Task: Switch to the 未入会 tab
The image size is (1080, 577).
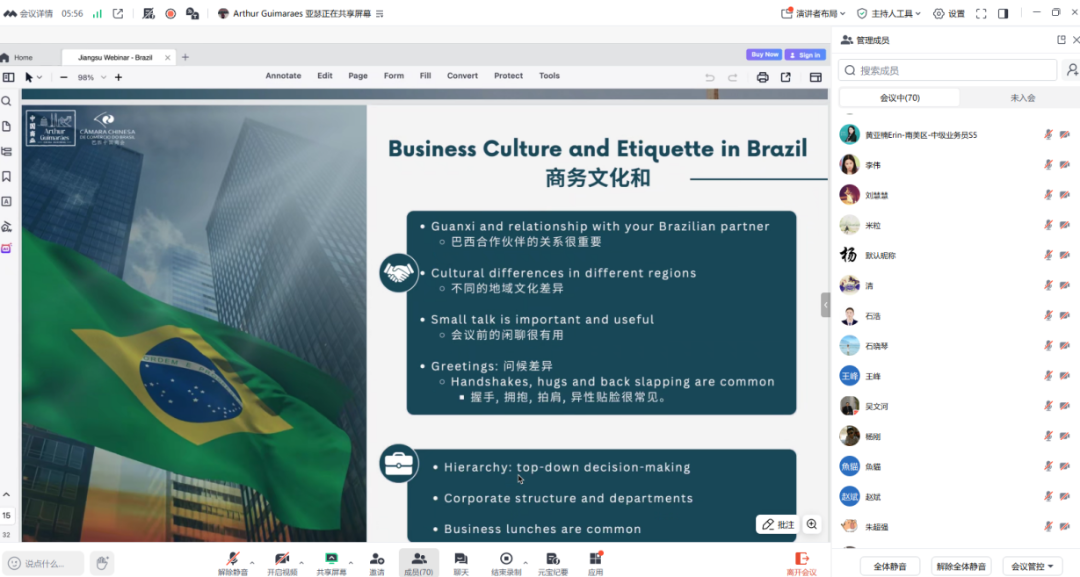Action: point(1022,98)
